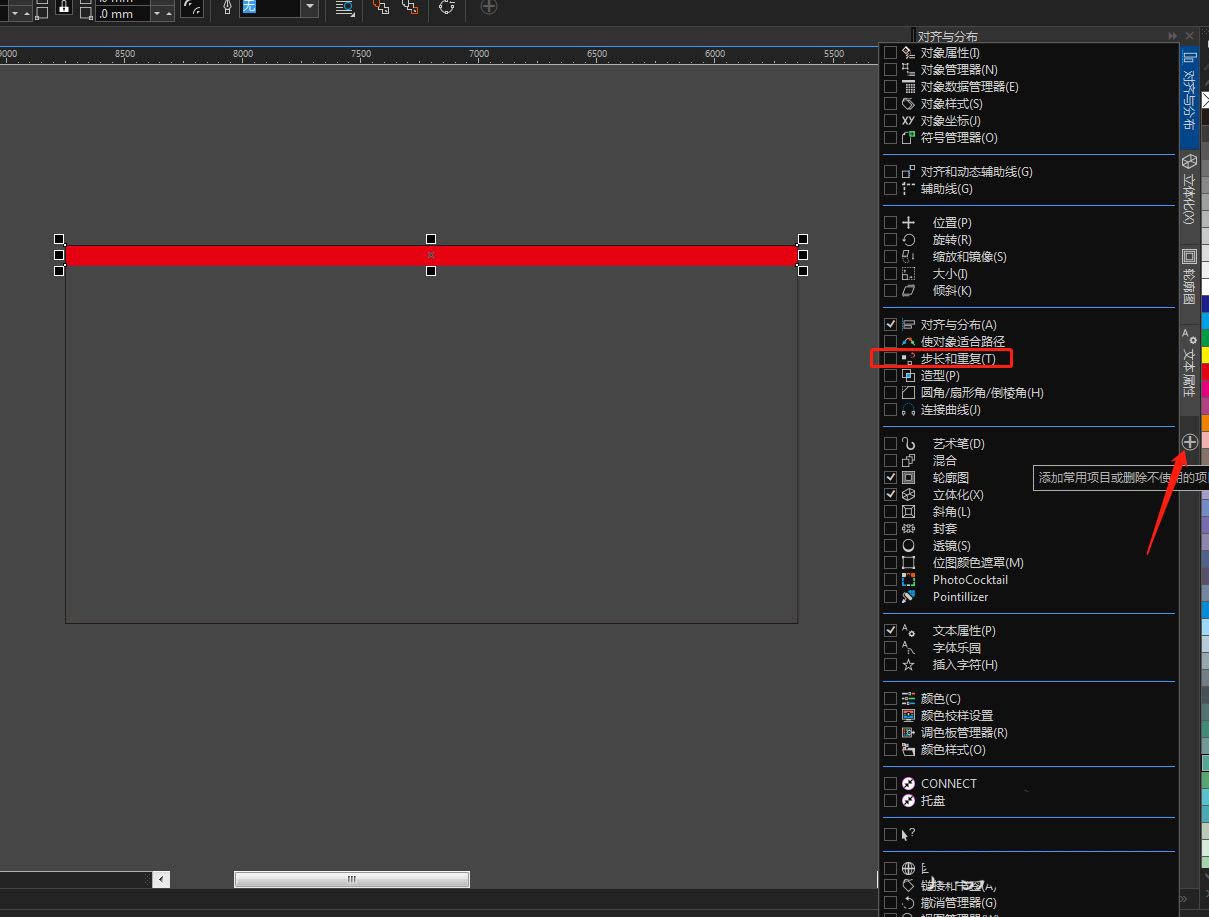Select the 艺术笔(D) menu entry
Viewport: 1209px width, 917px height.
[x=958, y=443]
